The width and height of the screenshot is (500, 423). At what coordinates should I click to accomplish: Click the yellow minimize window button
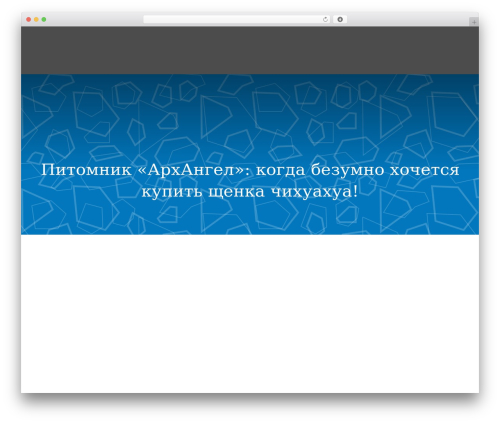36,20
